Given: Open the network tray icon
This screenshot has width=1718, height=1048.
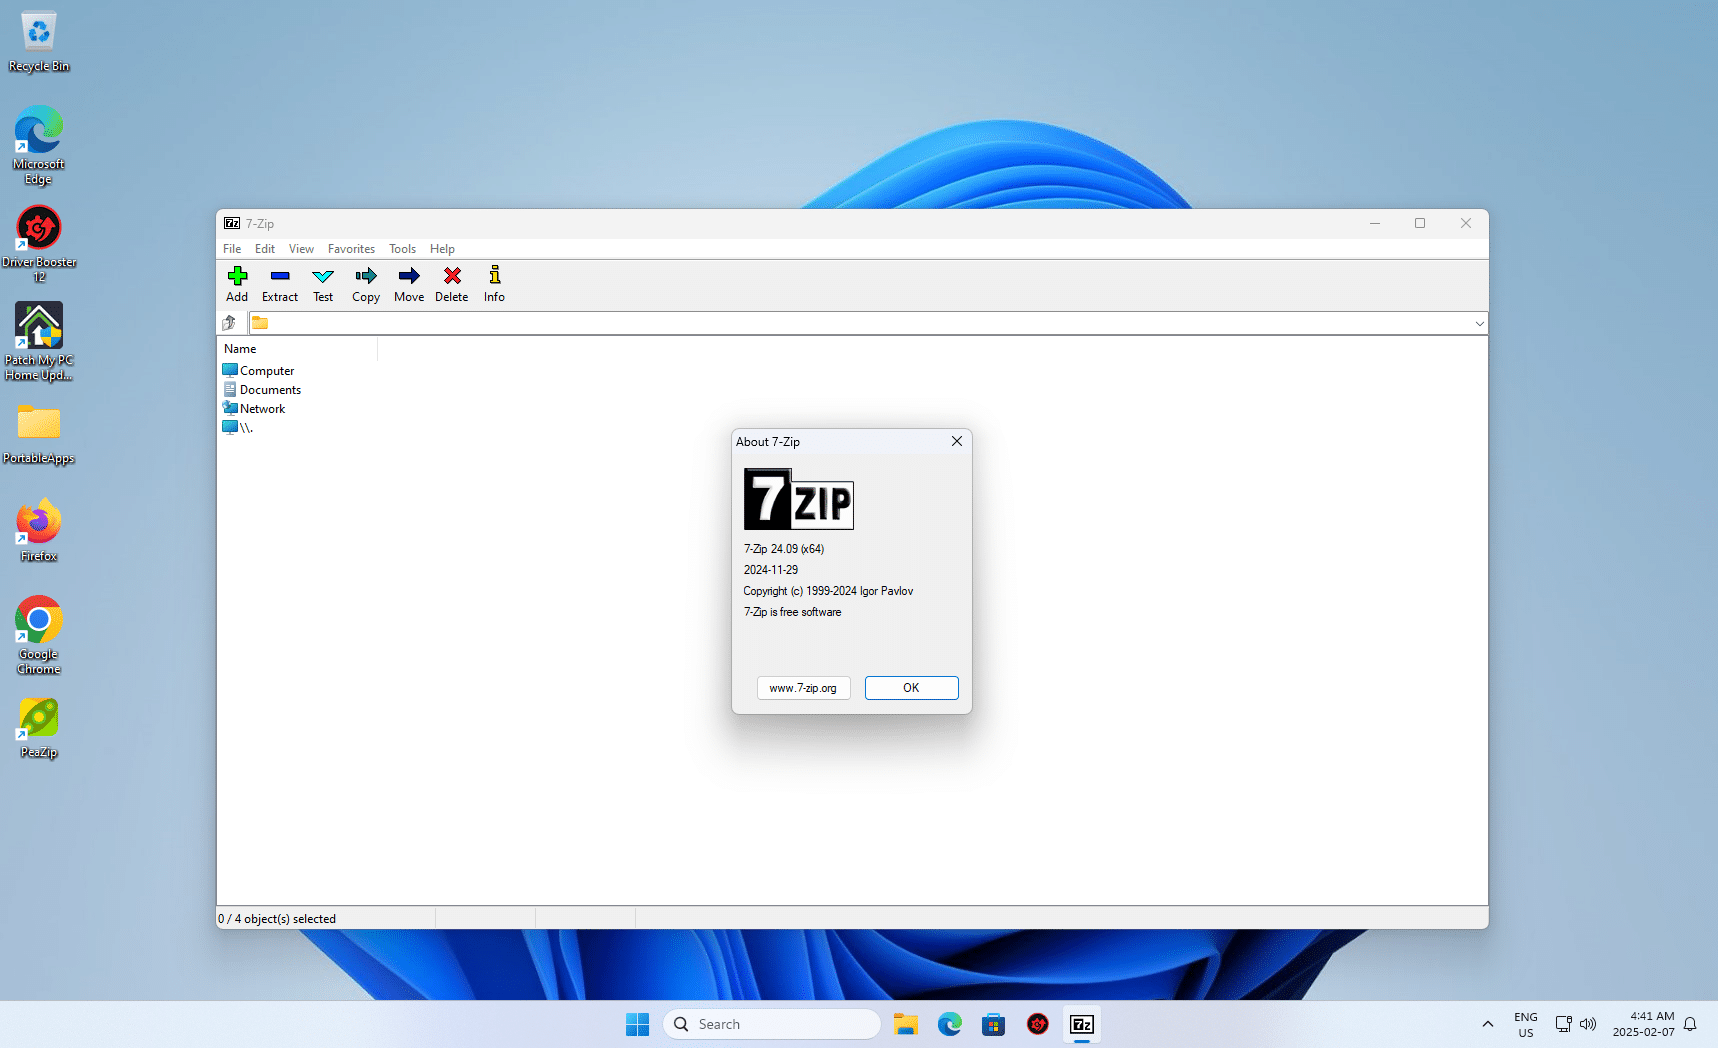Looking at the screenshot, I should [1563, 1024].
